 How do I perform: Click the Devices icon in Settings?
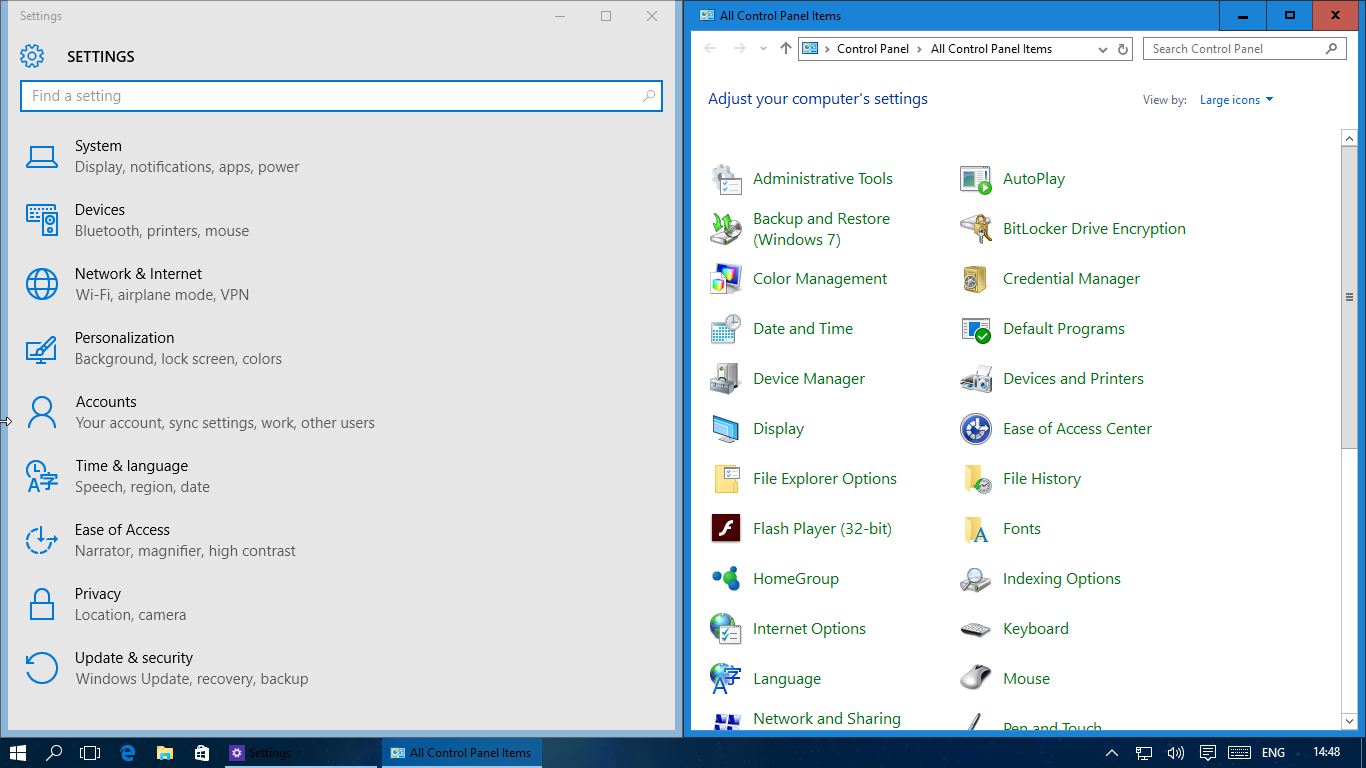(x=42, y=220)
